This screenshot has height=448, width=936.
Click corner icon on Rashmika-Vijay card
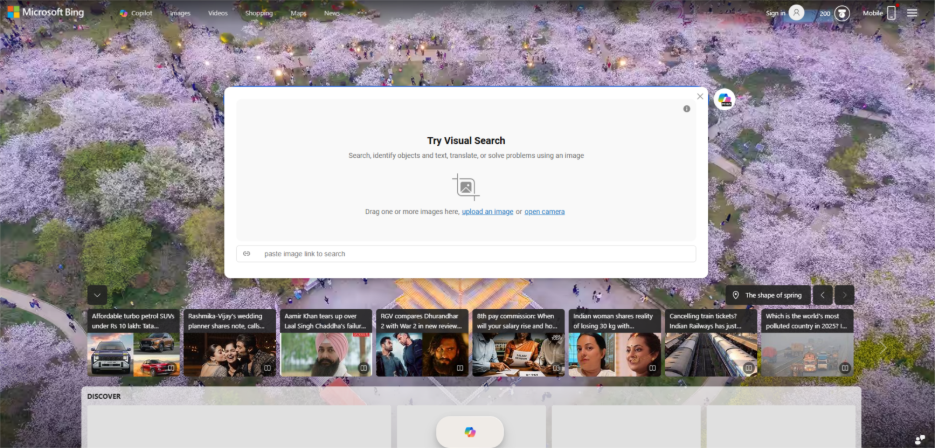coord(267,368)
